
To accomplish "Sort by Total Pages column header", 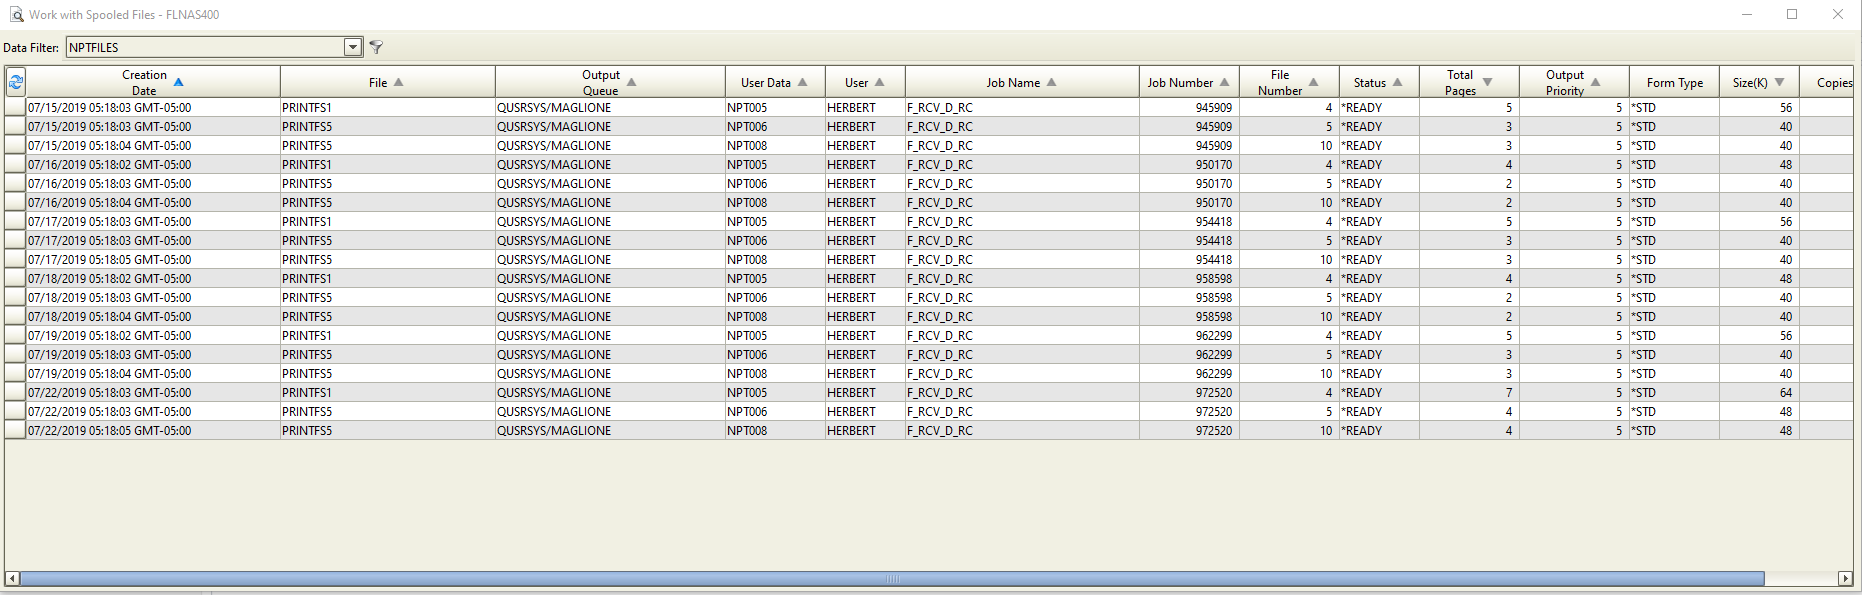I will coord(1469,82).
